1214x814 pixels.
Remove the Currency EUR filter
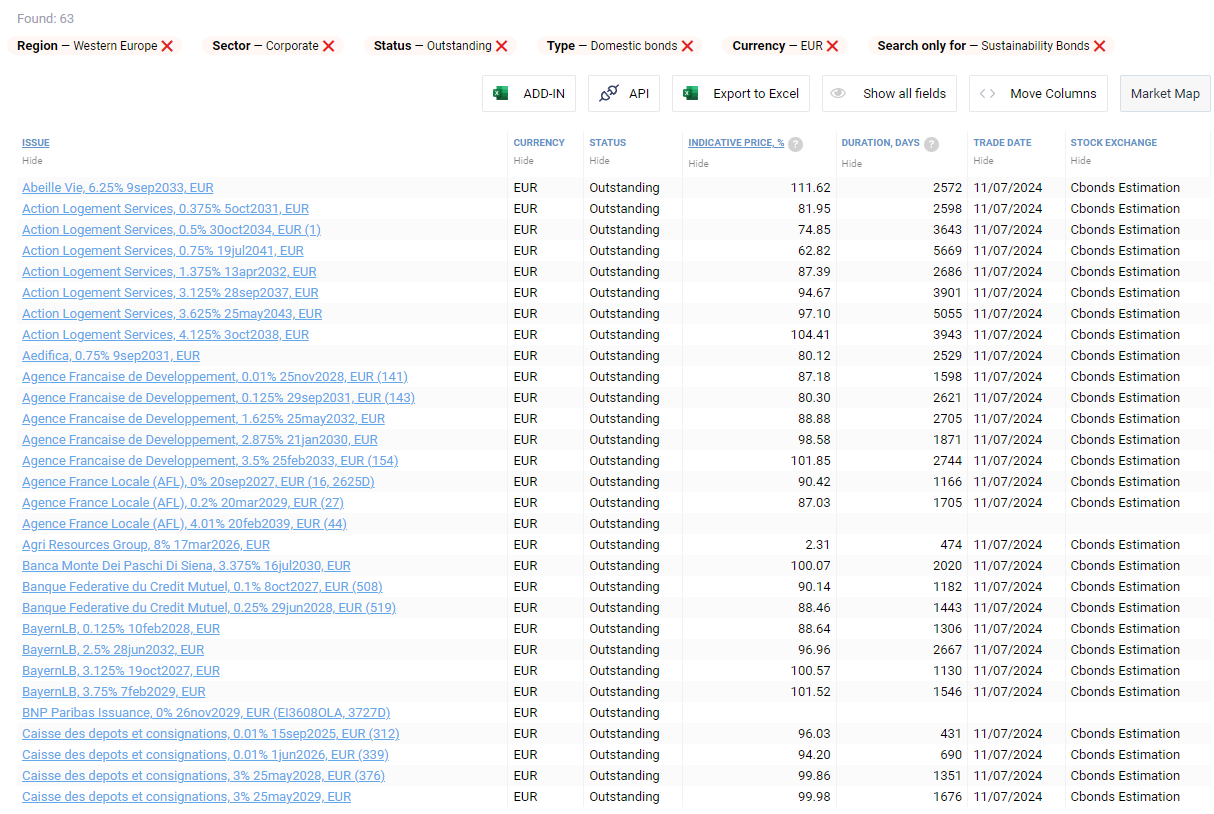point(832,46)
